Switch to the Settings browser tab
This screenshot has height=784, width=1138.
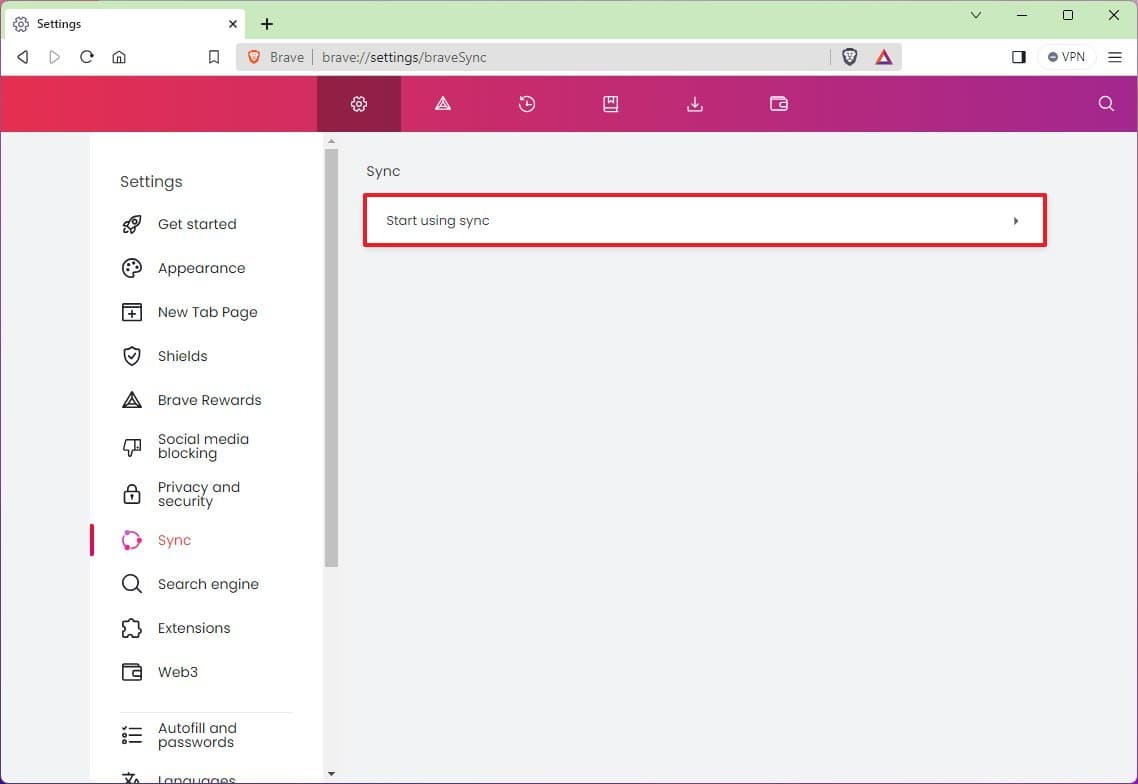(x=120, y=23)
